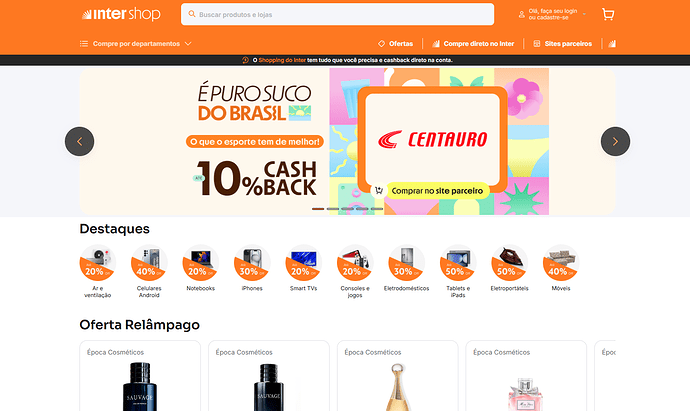Open the Ofertas menu item
This screenshot has height=411, width=690.
click(396, 44)
